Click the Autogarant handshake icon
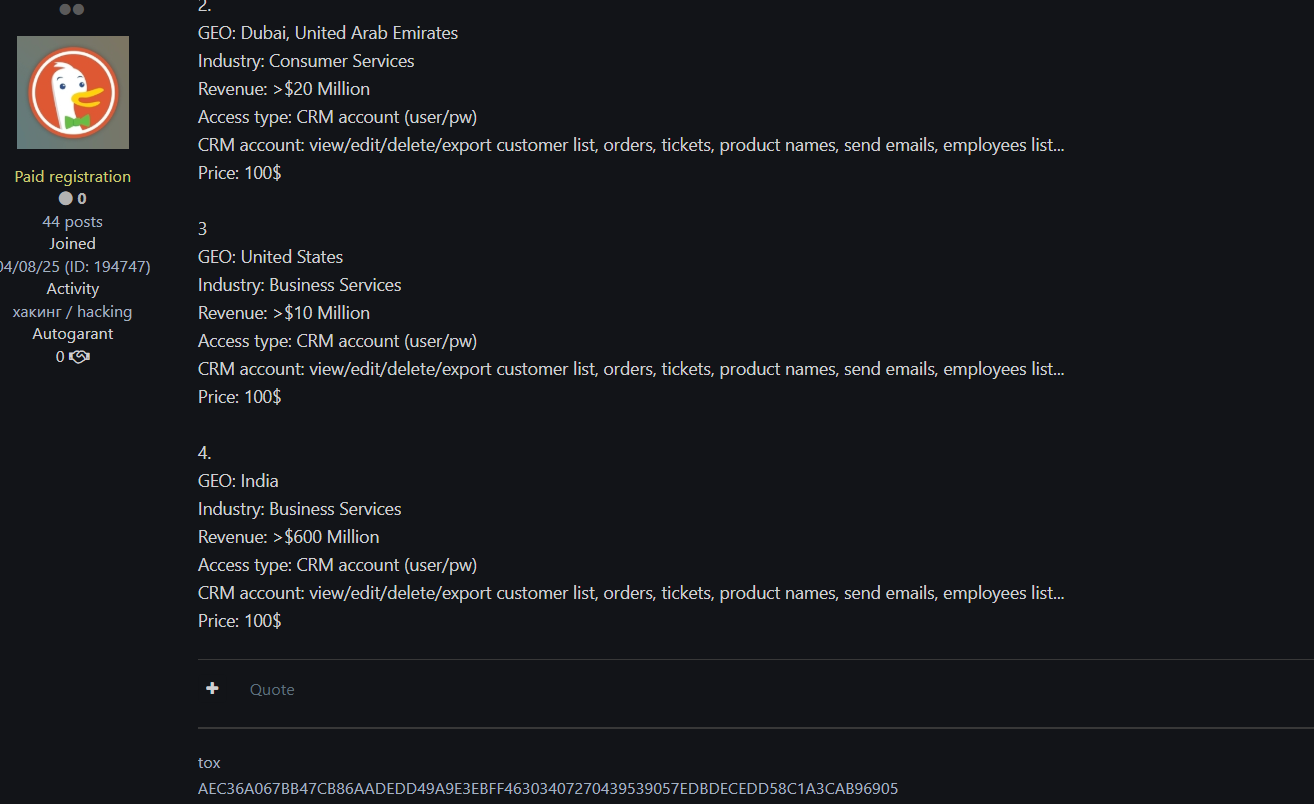This screenshot has height=804, width=1314. click(80, 357)
